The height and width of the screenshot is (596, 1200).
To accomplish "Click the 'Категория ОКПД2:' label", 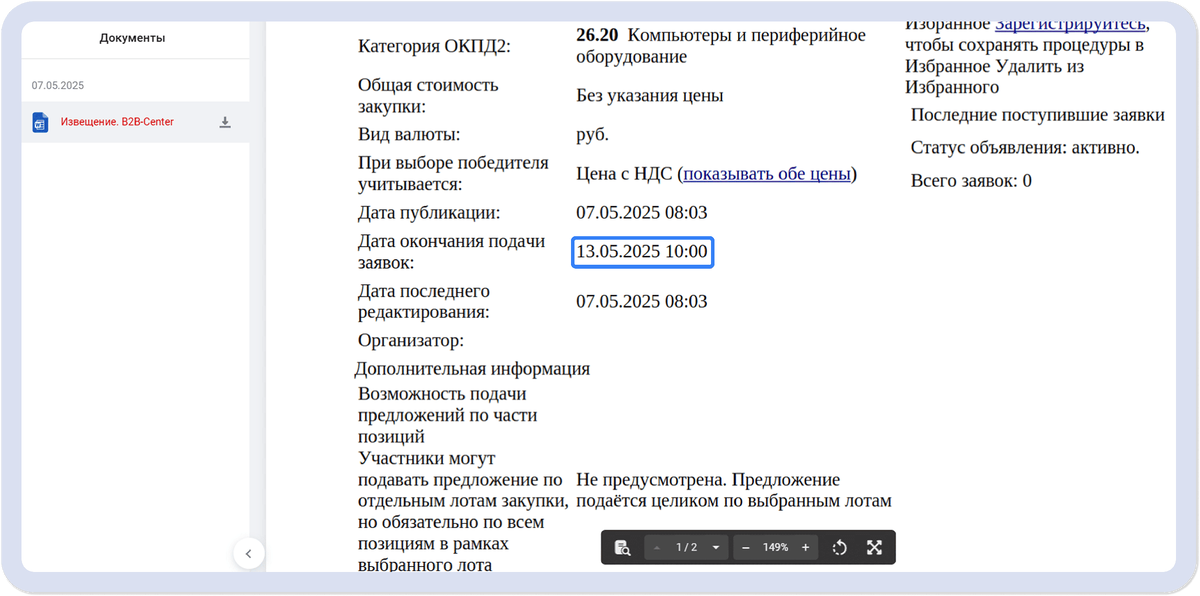I will (x=434, y=46).
